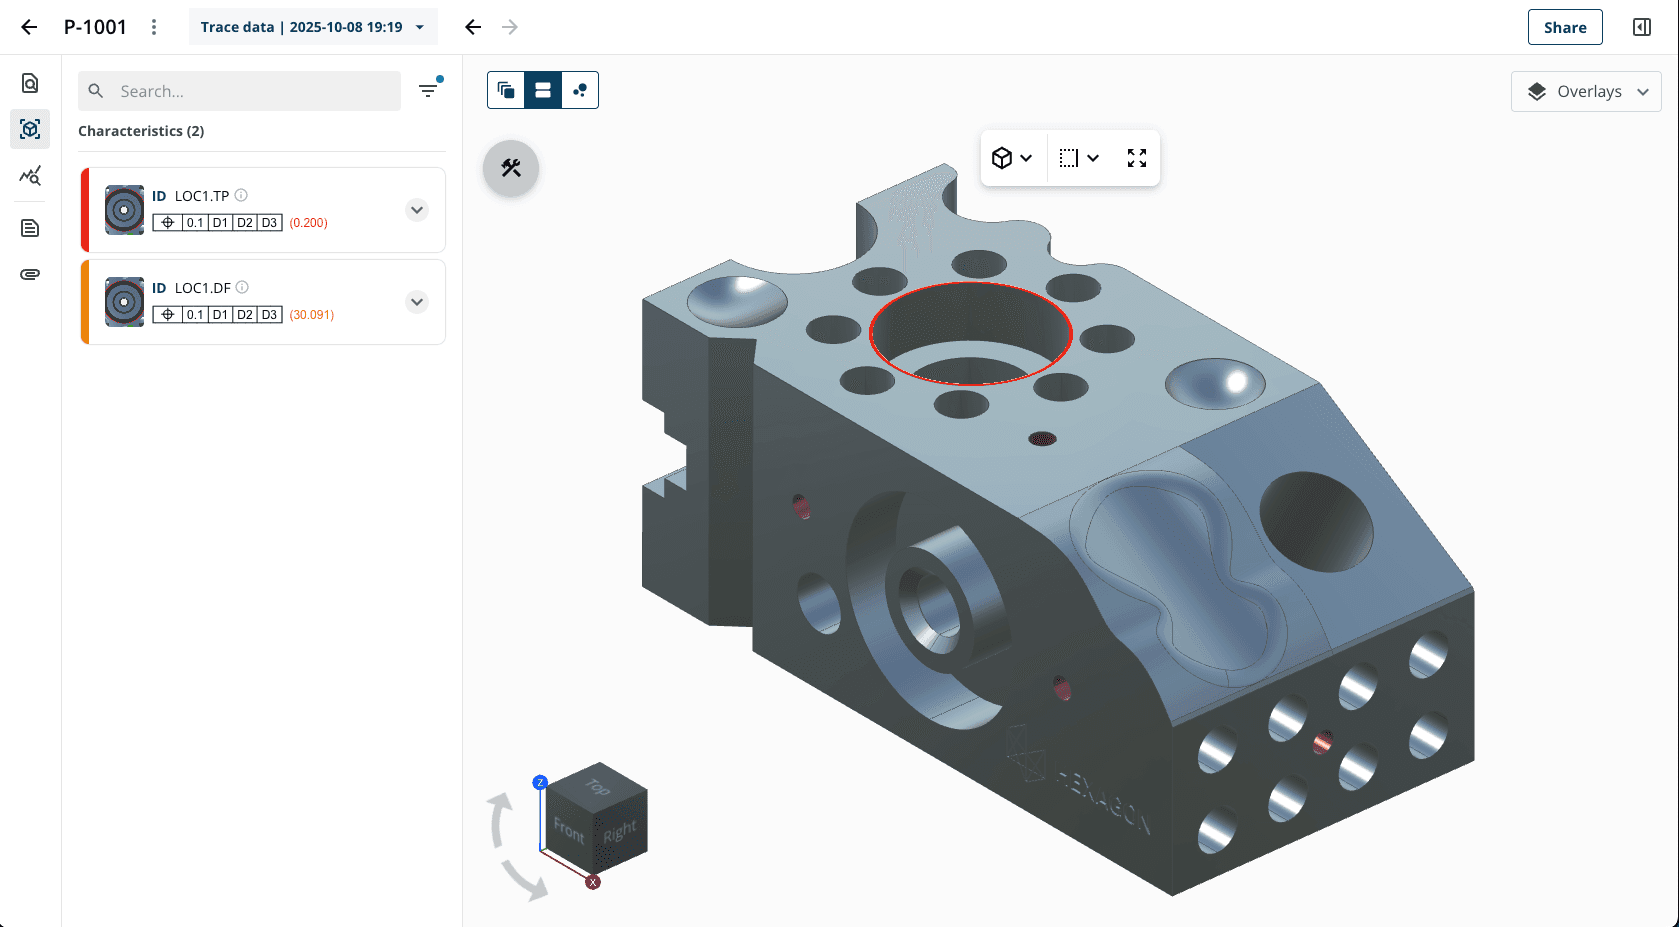Open the filter options icon
This screenshot has width=1679, height=927.
click(428, 90)
